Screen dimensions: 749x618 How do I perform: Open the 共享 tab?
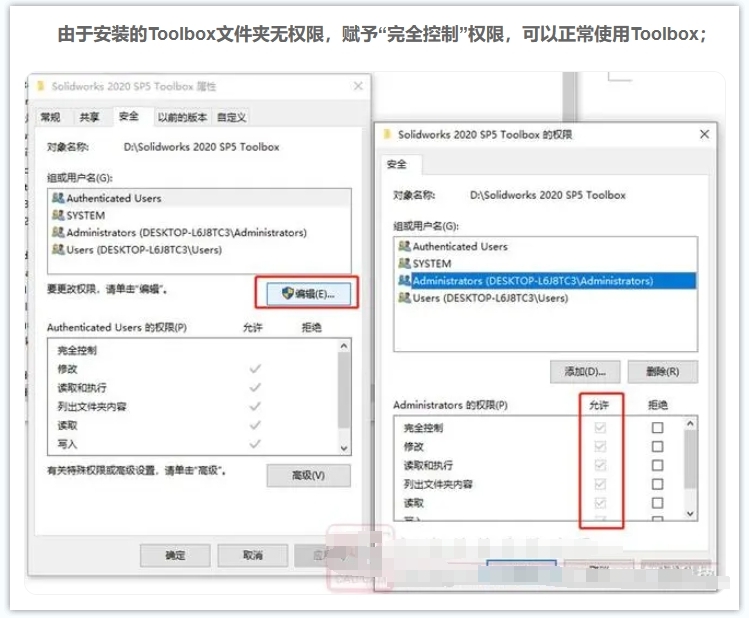tap(90, 117)
